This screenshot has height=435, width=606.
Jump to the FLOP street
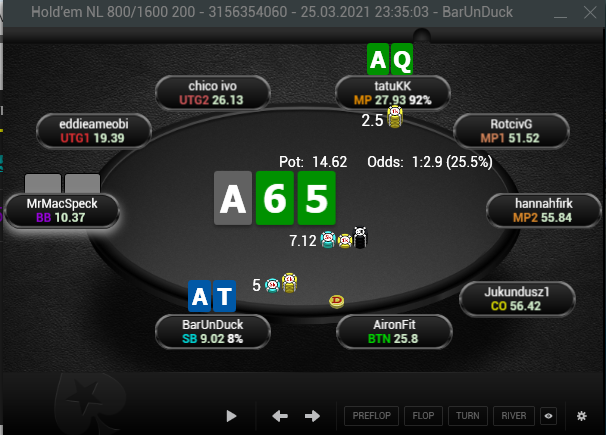(423, 416)
